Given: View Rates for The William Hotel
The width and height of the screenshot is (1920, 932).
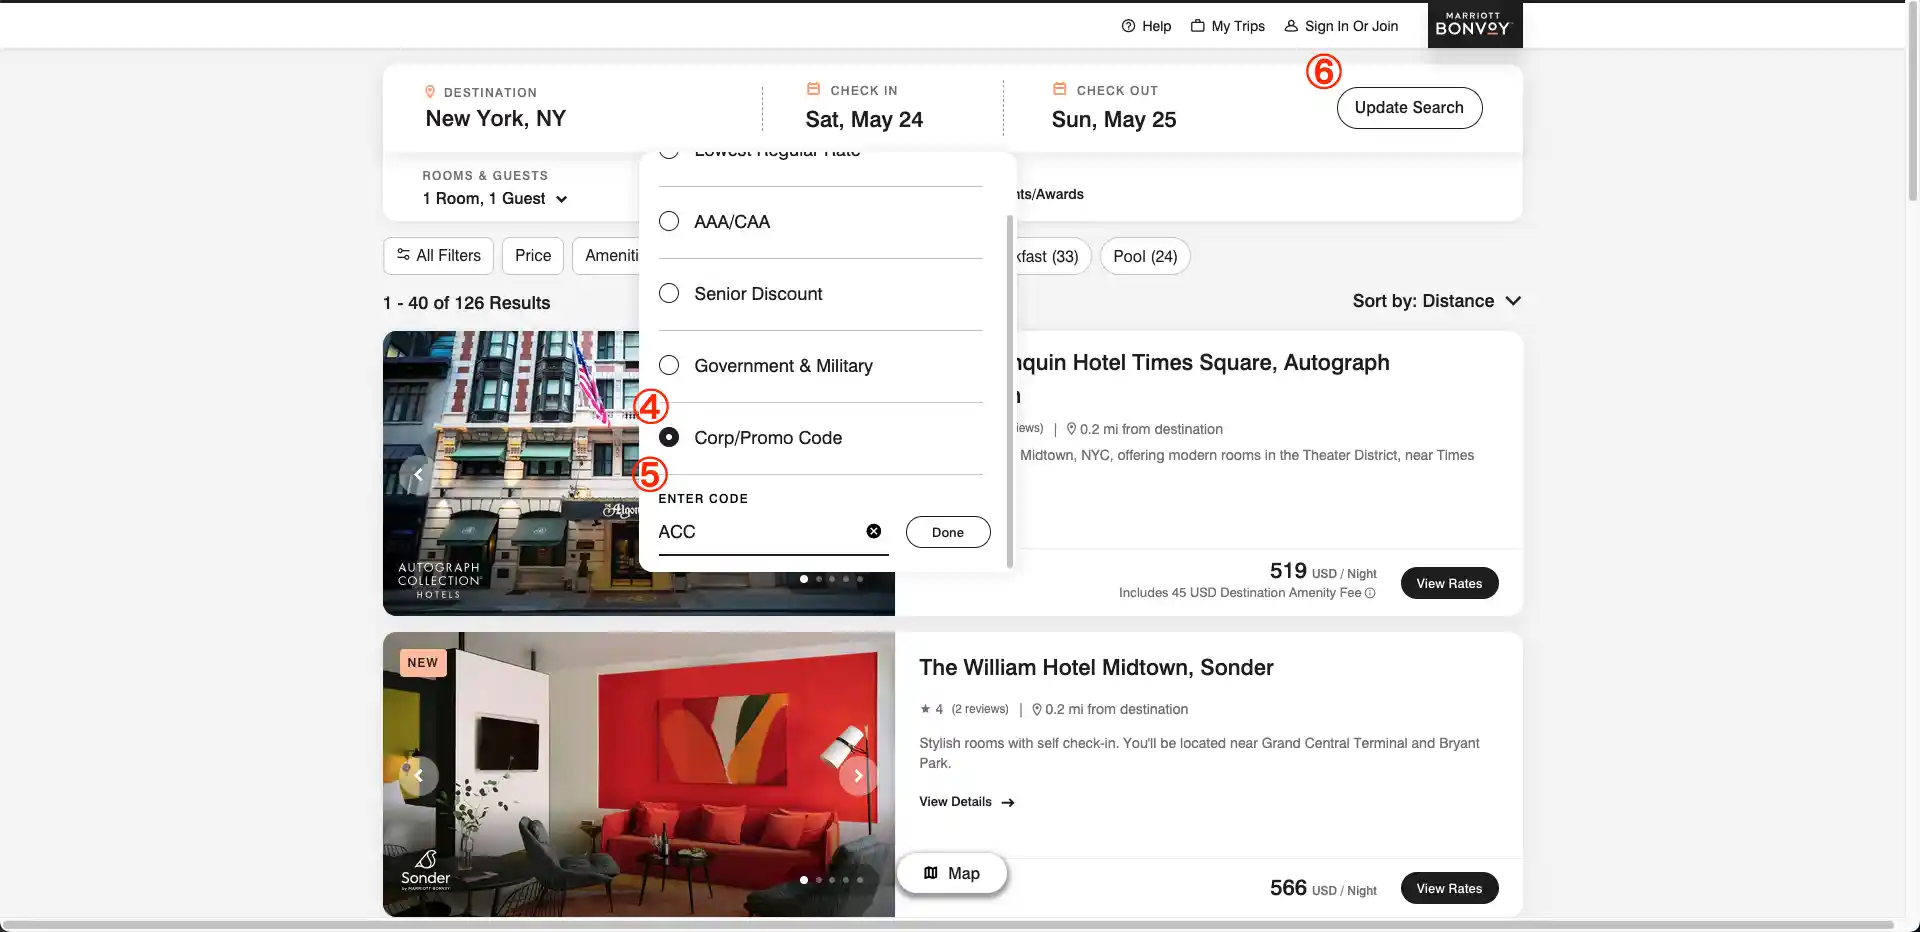Looking at the screenshot, I should 1449,888.
